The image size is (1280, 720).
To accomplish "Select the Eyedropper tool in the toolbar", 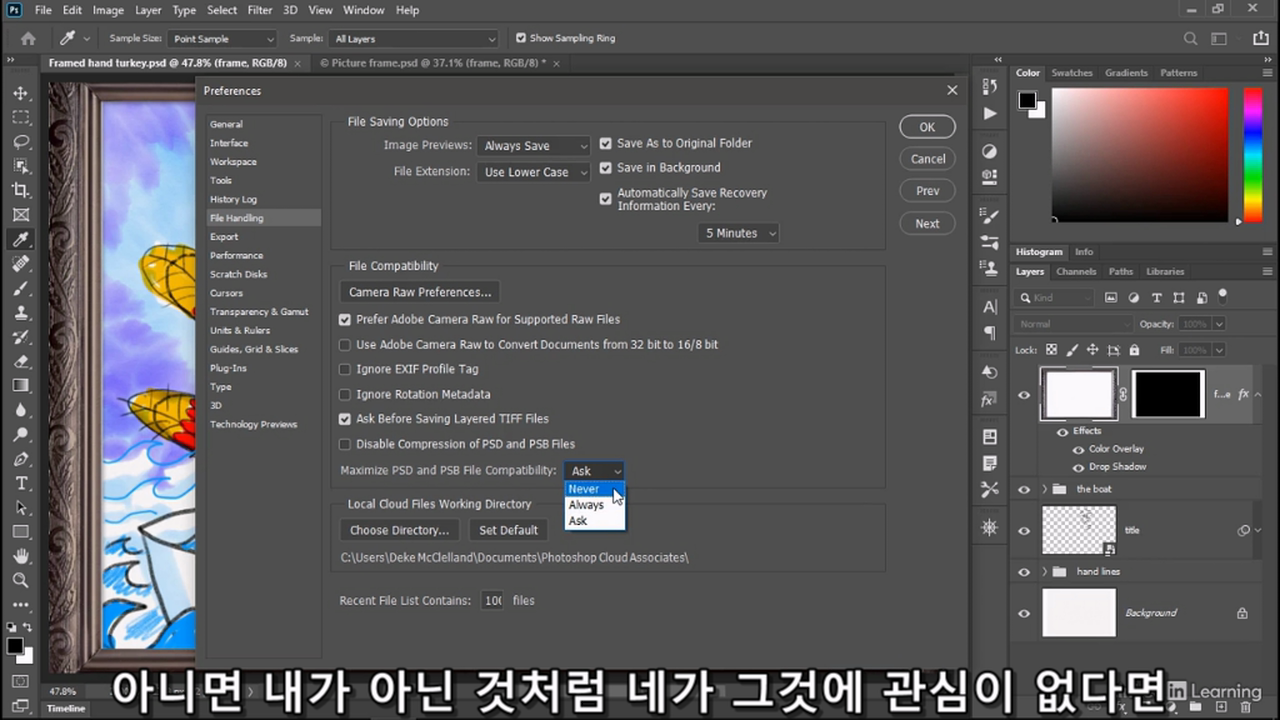I will (x=21, y=239).
